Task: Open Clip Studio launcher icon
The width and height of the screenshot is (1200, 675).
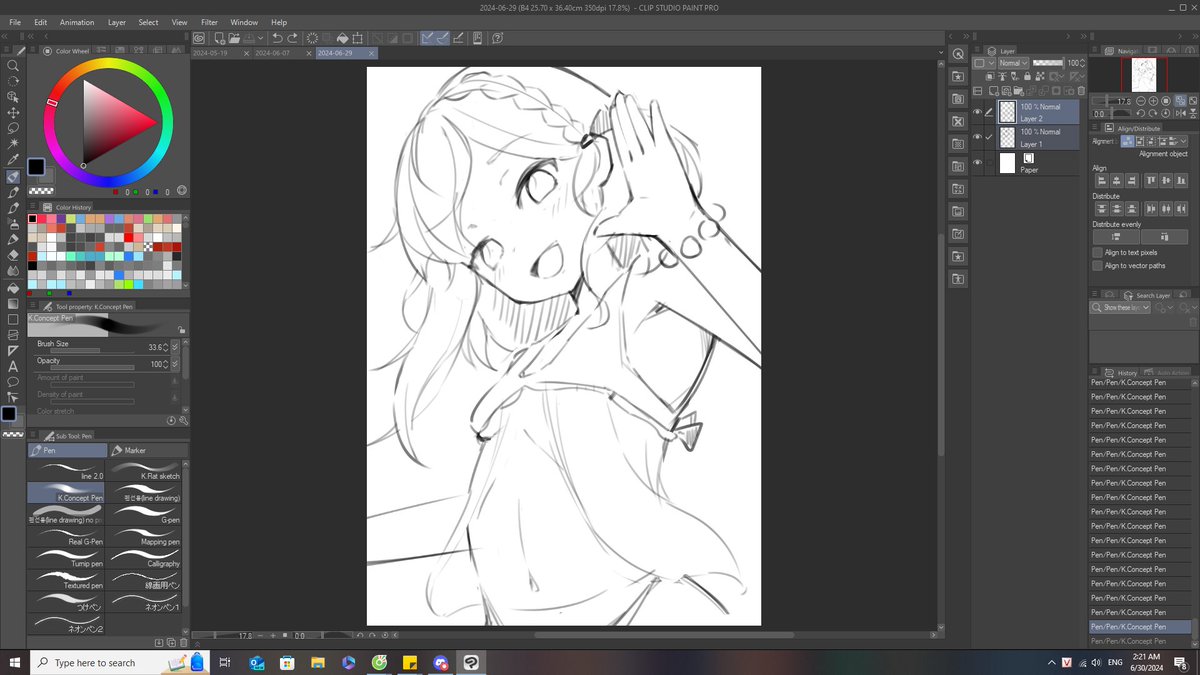Action: (x=199, y=38)
